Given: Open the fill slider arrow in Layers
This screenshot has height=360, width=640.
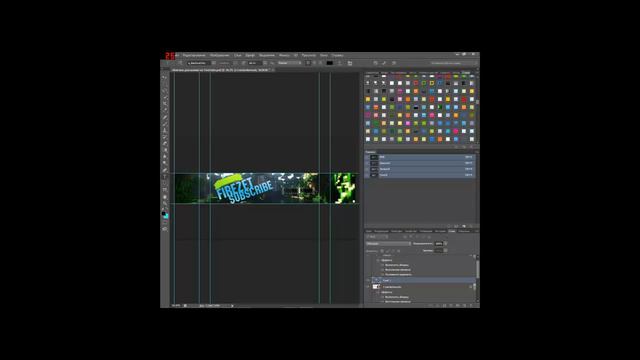Looking at the screenshot, I should pyautogui.click(x=445, y=250).
